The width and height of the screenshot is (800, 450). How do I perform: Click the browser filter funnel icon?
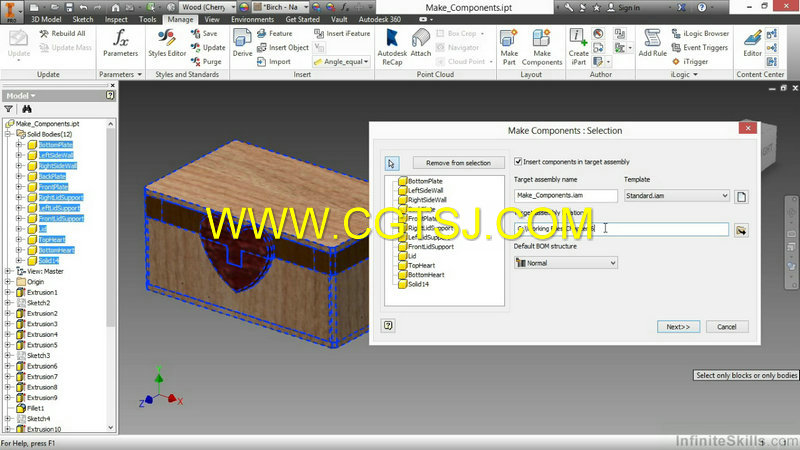[9, 109]
